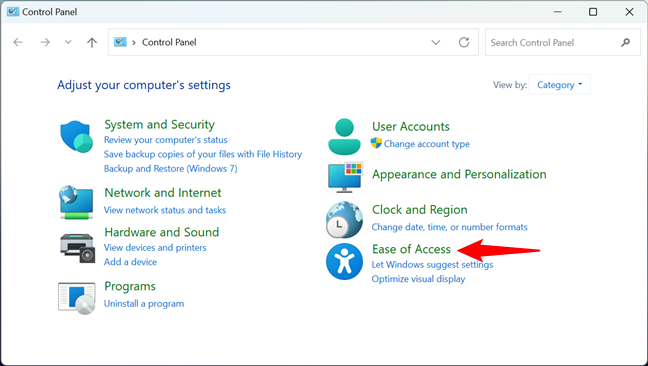Open the Ease of Access round icon

[344, 261]
